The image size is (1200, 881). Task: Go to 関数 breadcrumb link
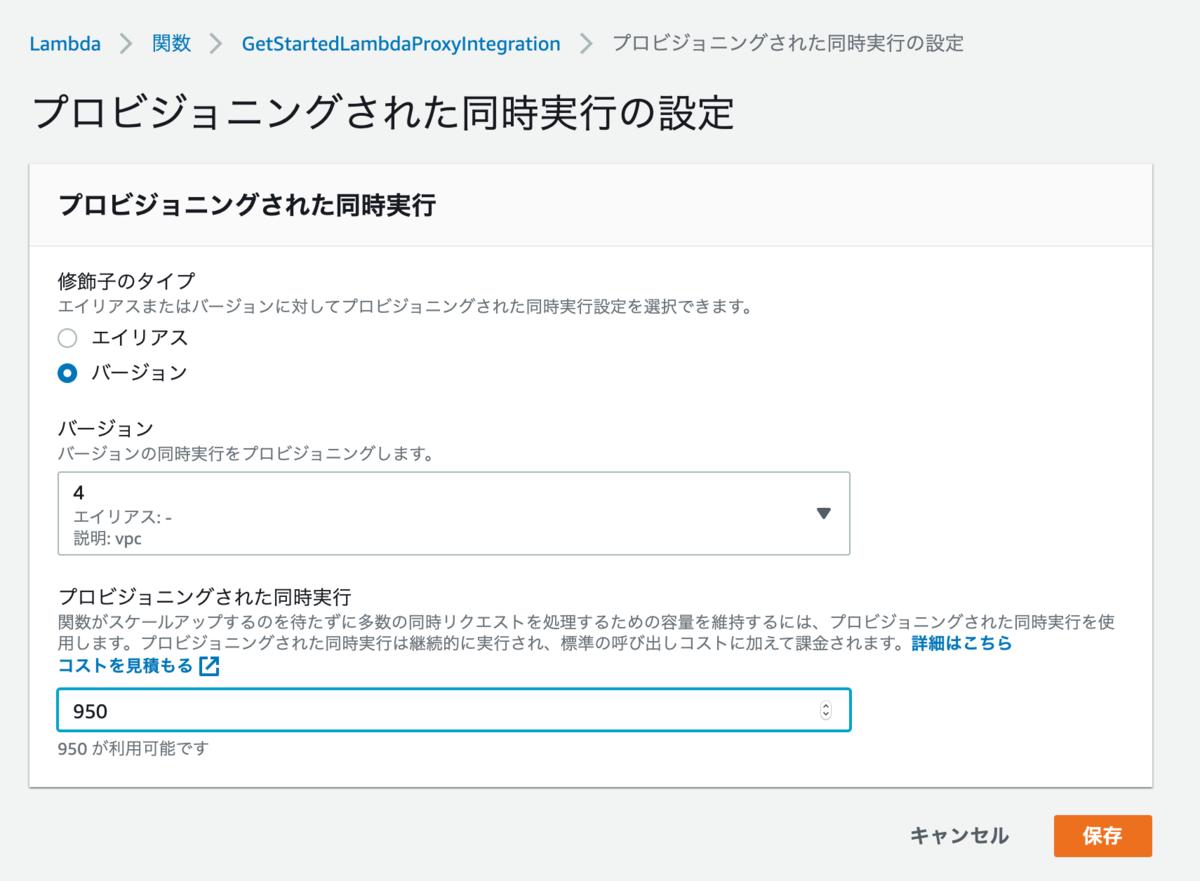click(171, 44)
